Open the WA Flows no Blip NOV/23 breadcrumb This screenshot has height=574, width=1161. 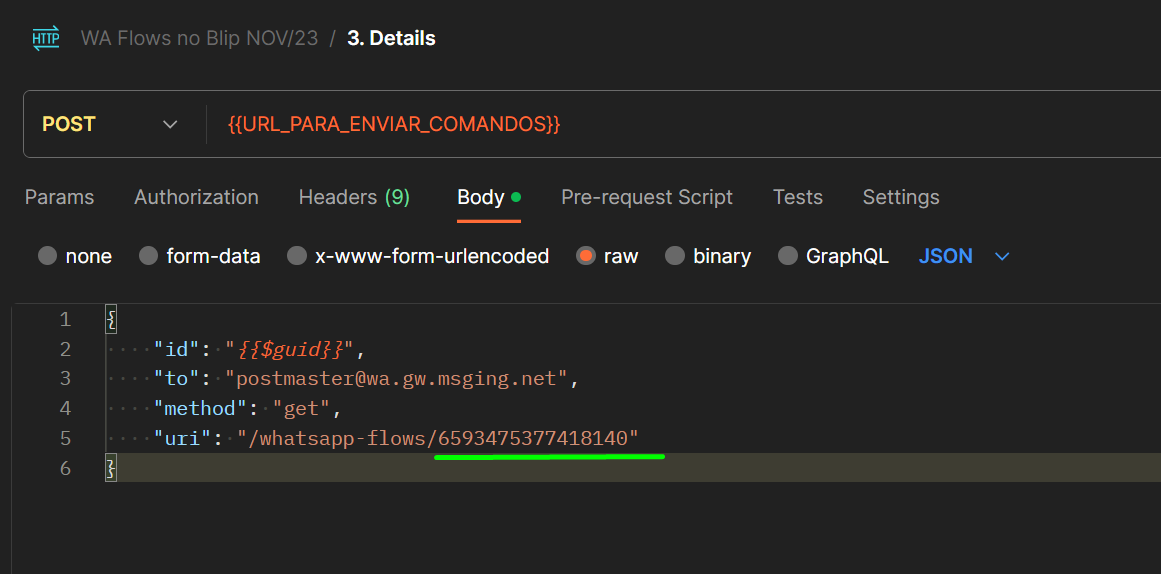click(199, 39)
